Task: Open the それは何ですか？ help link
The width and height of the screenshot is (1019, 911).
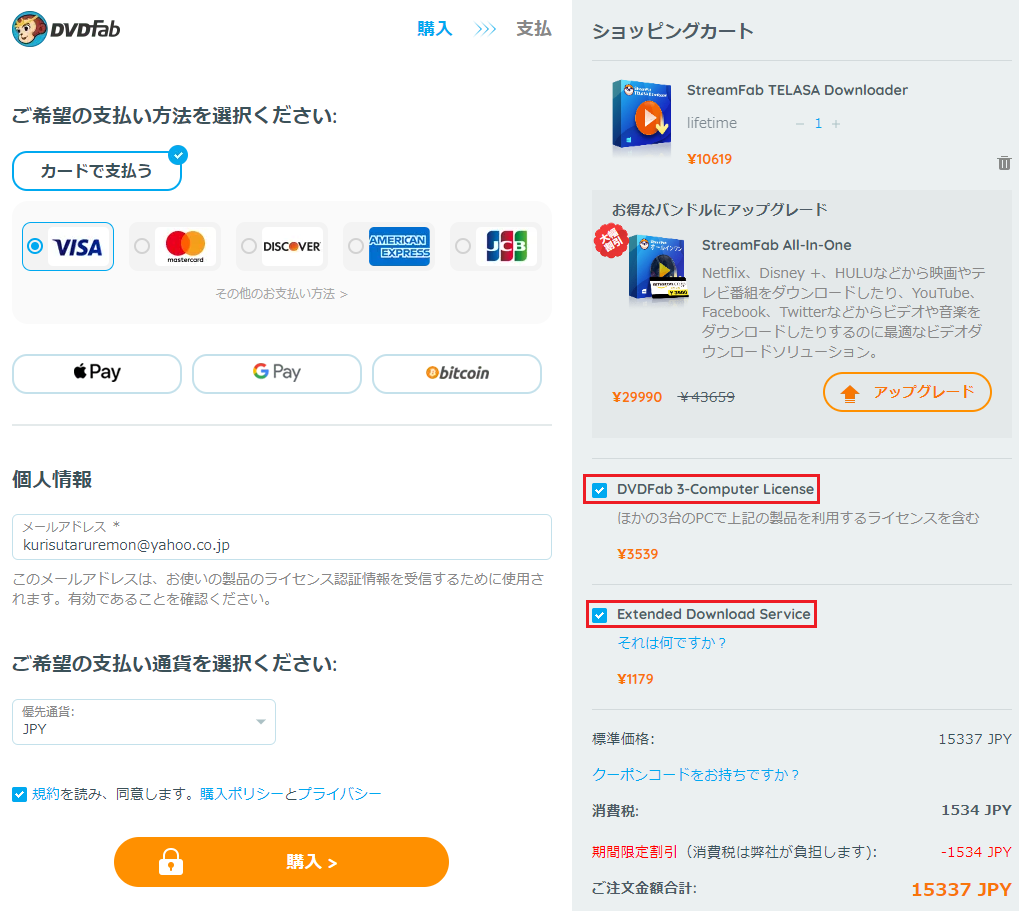Action: (x=671, y=643)
